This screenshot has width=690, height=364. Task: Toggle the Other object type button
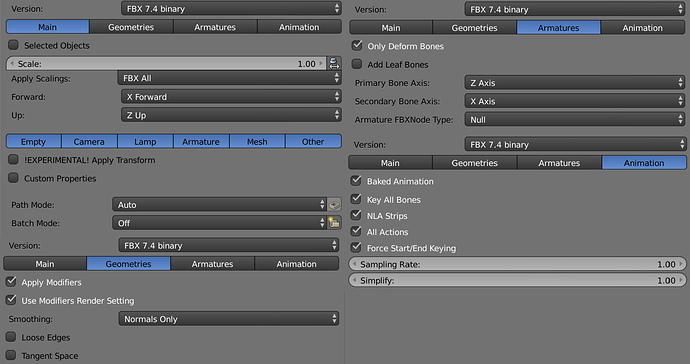click(x=313, y=141)
